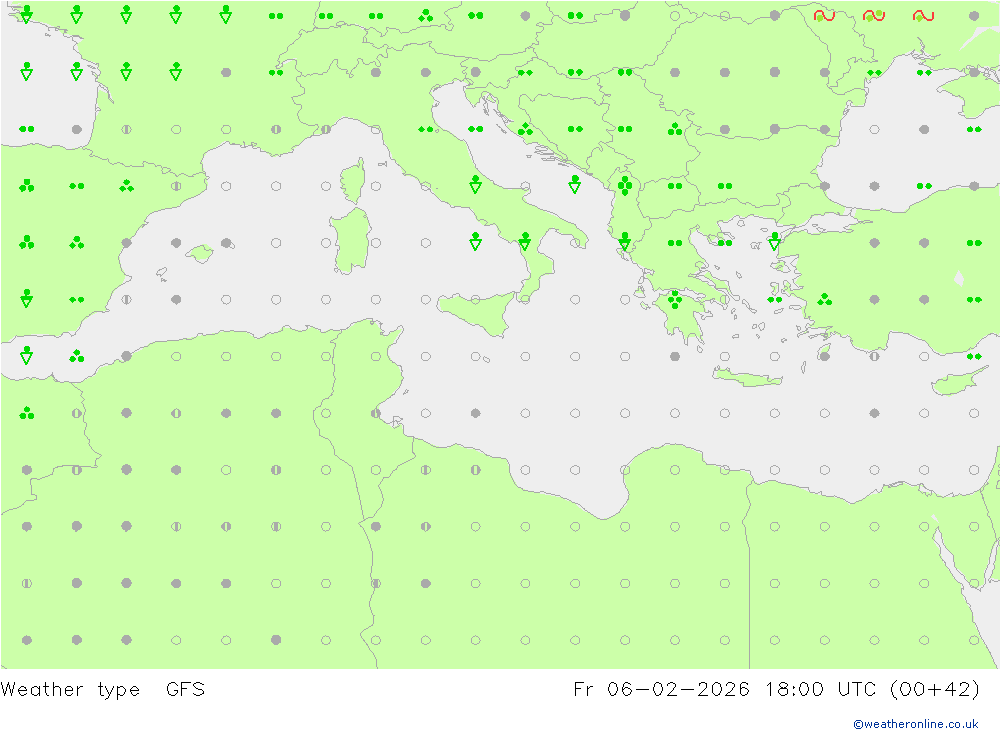
Task: Click the island of Mallorca on the map
Action: tap(200, 253)
